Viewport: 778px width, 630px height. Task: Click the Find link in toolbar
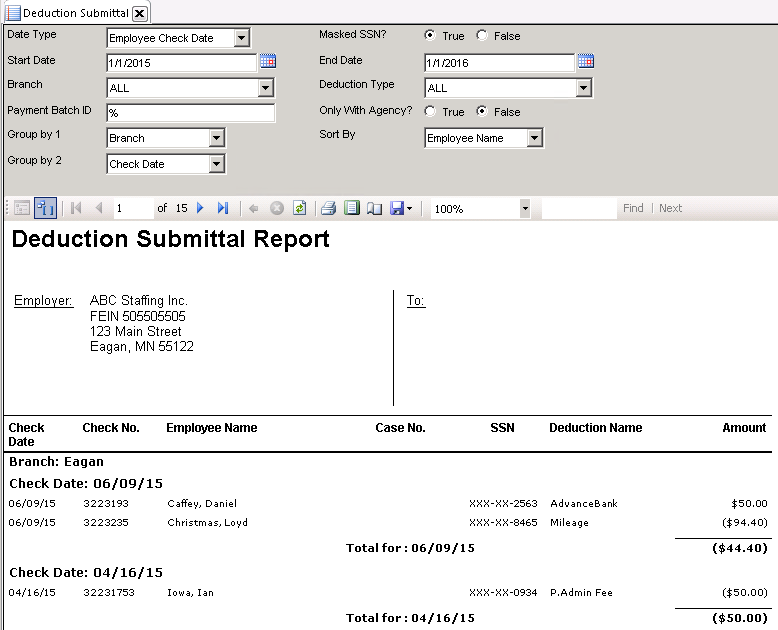tap(633, 208)
